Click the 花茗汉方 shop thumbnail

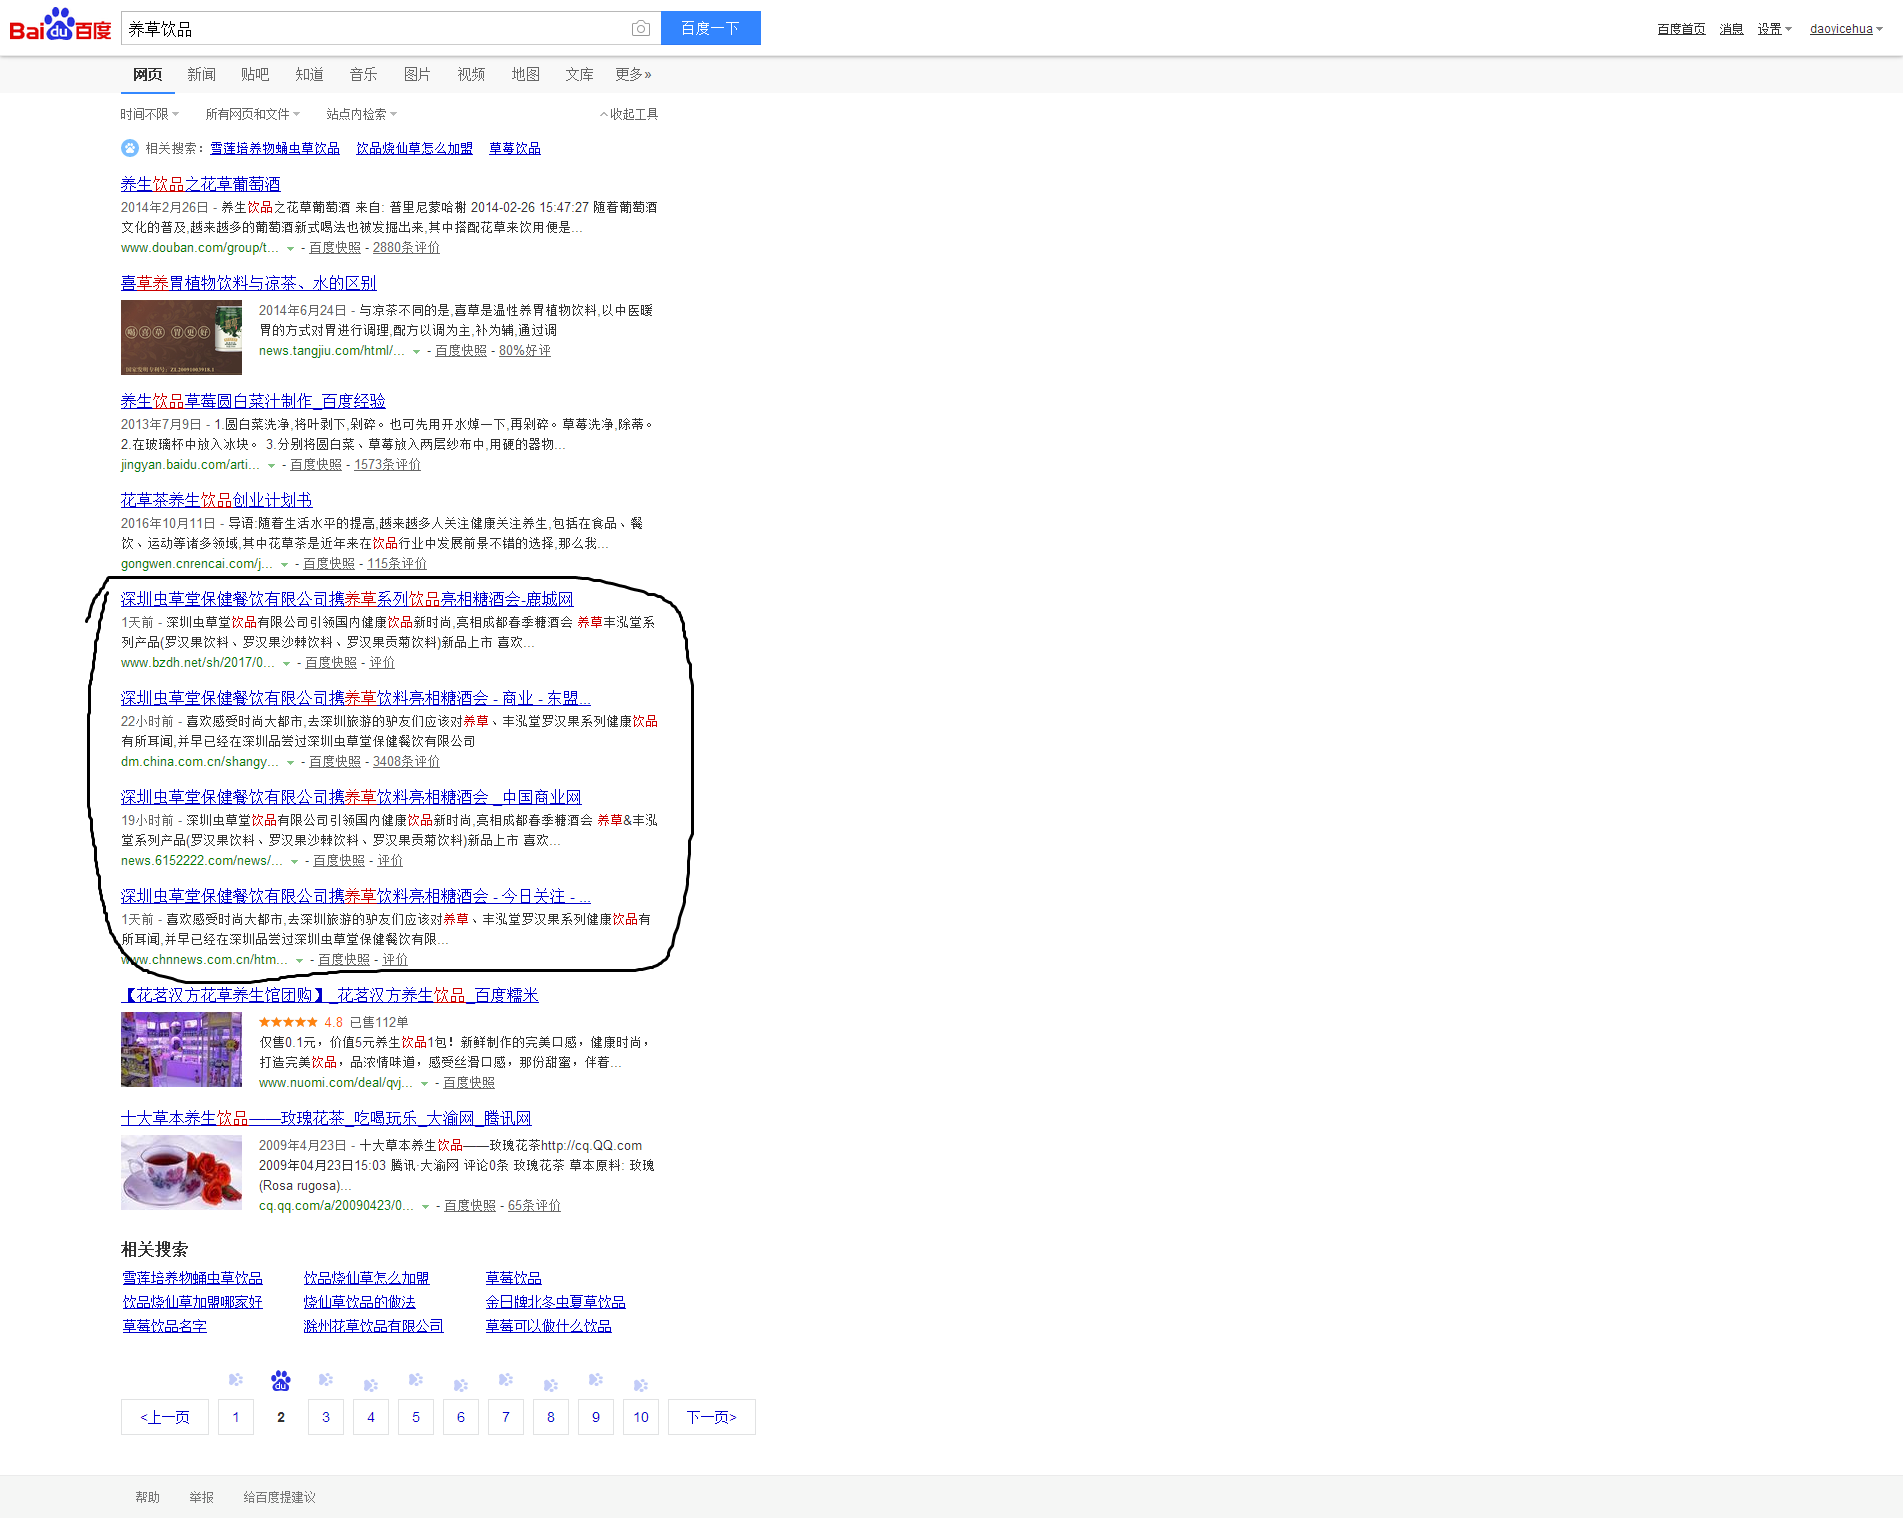tap(181, 1049)
